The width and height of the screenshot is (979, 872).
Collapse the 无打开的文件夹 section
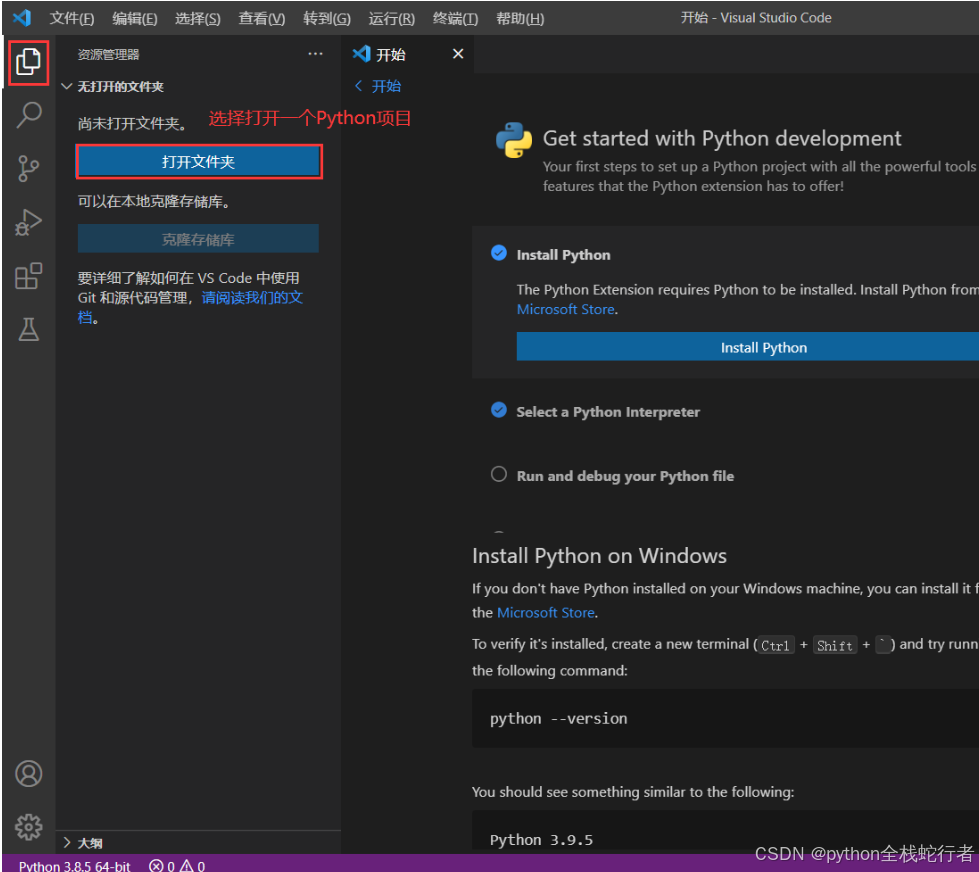67,86
